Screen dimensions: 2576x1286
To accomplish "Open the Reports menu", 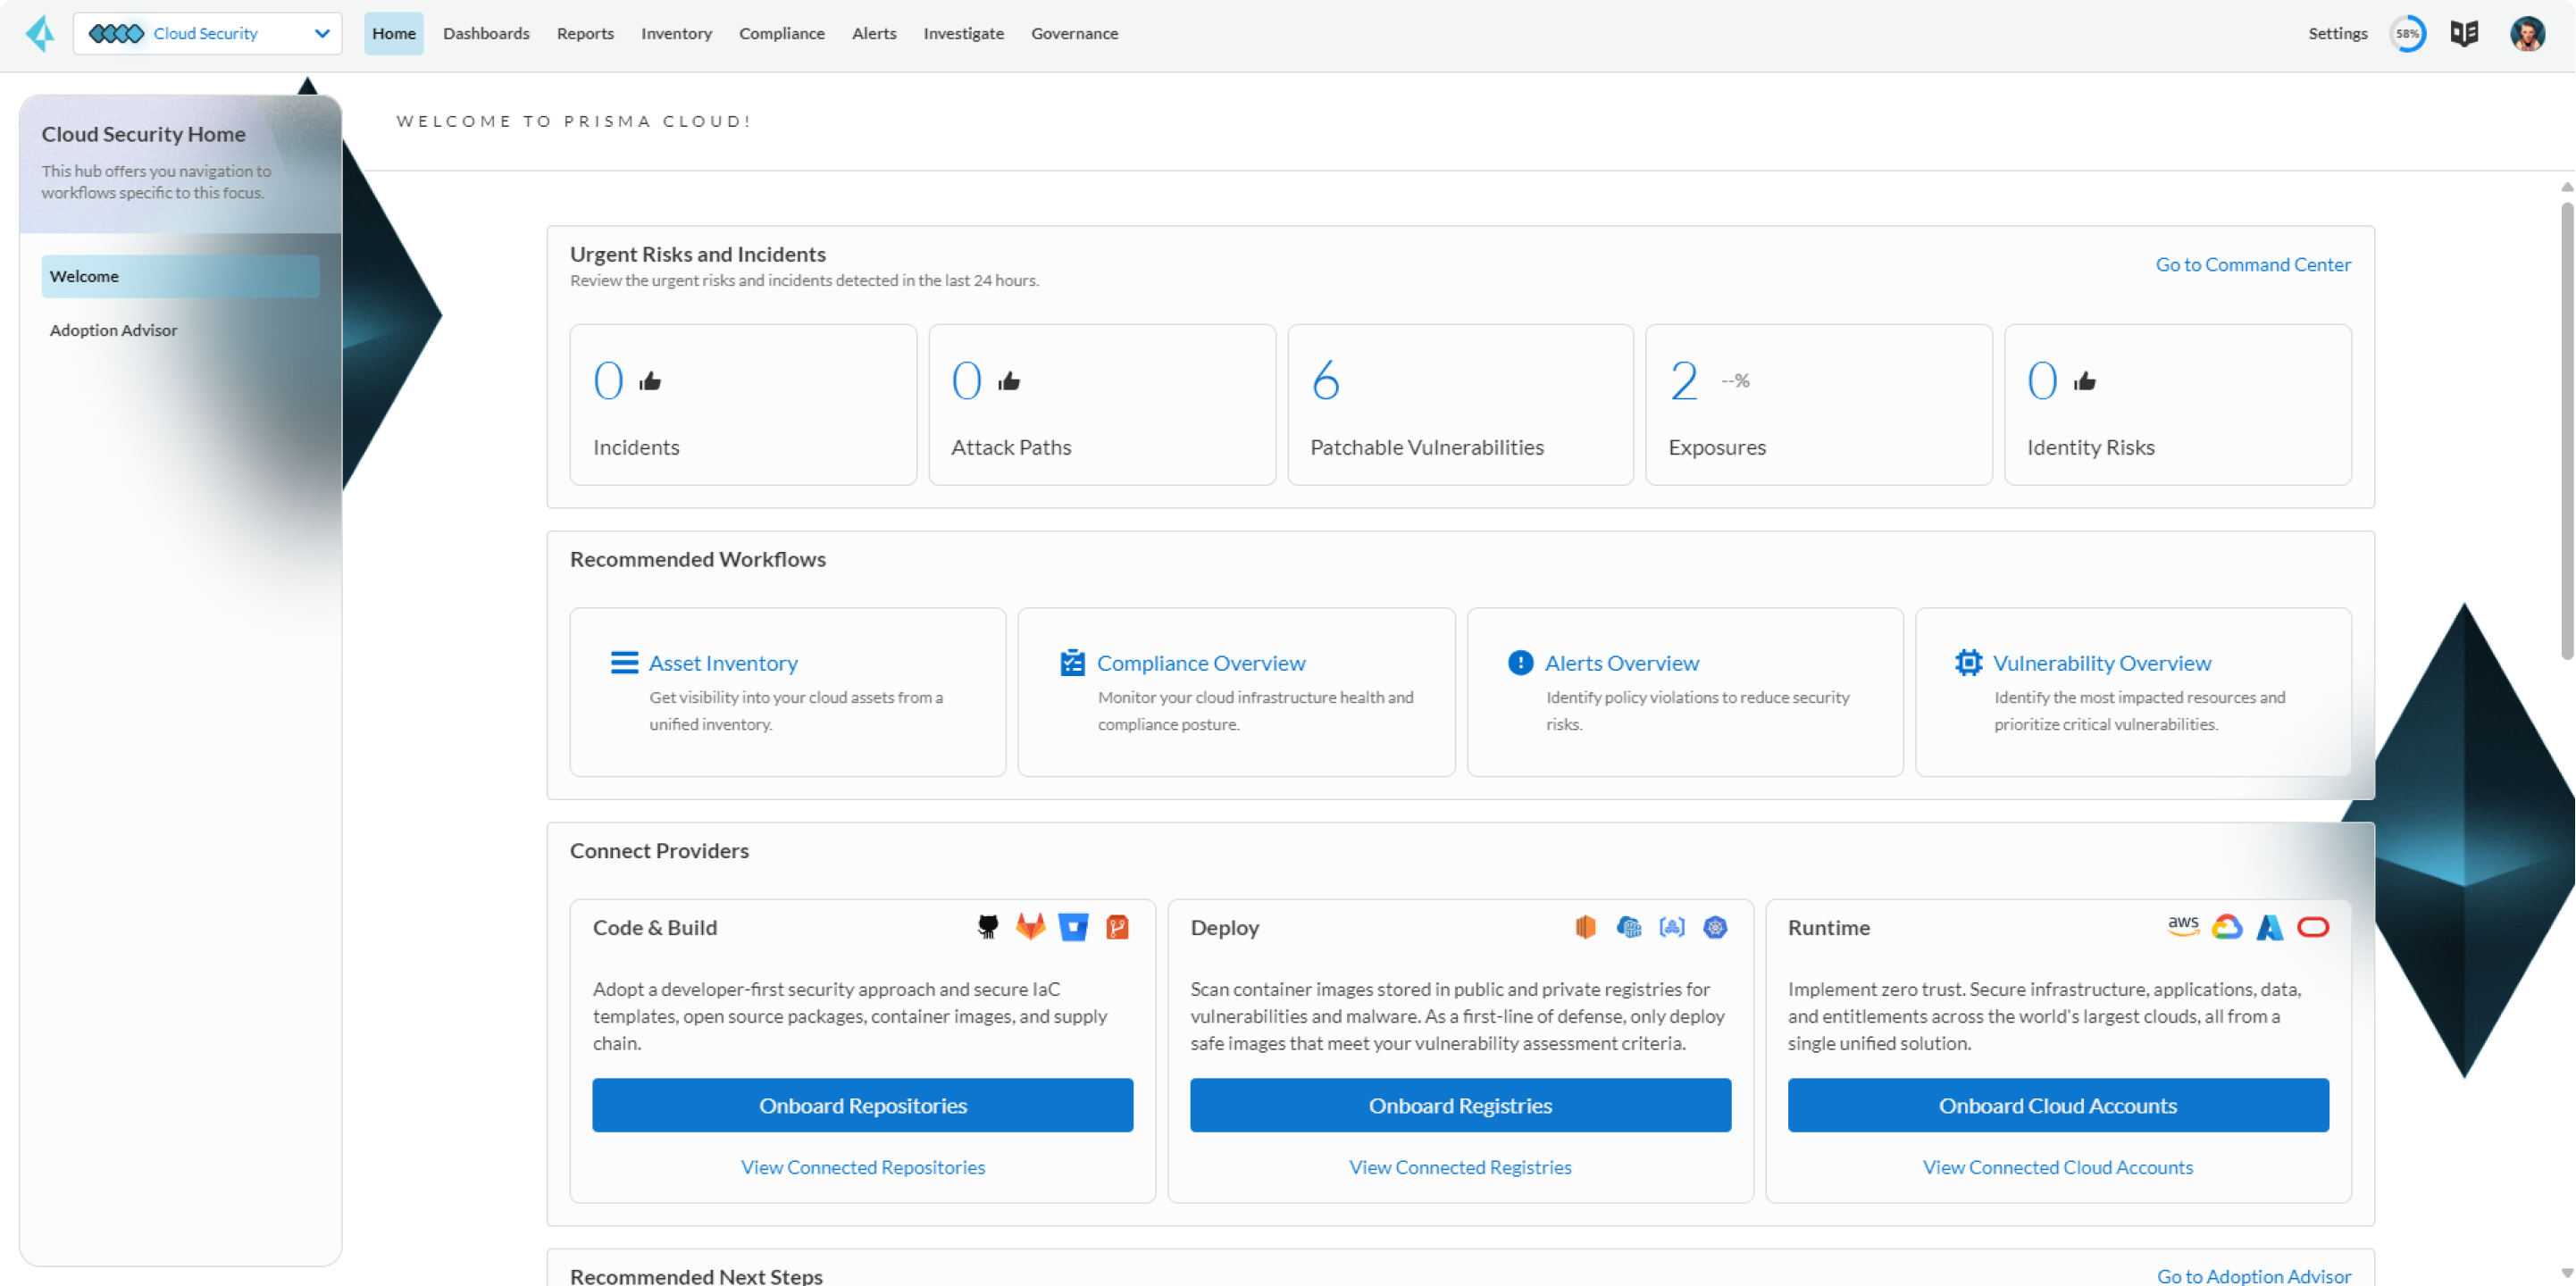I will pyautogui.click(x=585, y=33).
